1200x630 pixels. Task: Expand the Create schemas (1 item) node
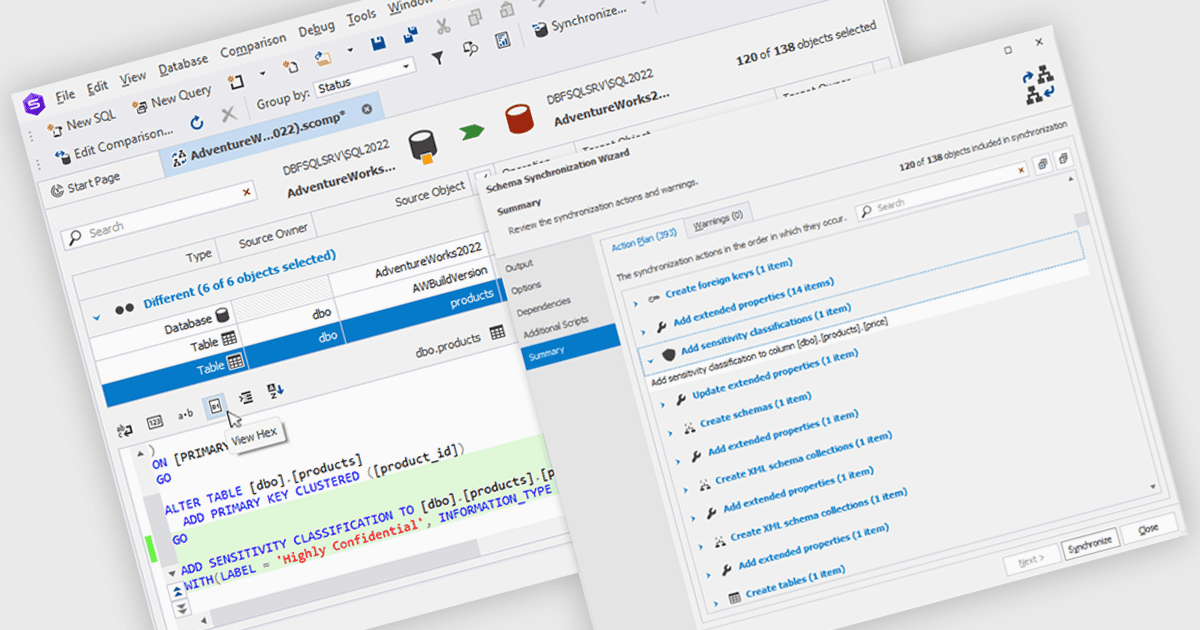point(670,431)
